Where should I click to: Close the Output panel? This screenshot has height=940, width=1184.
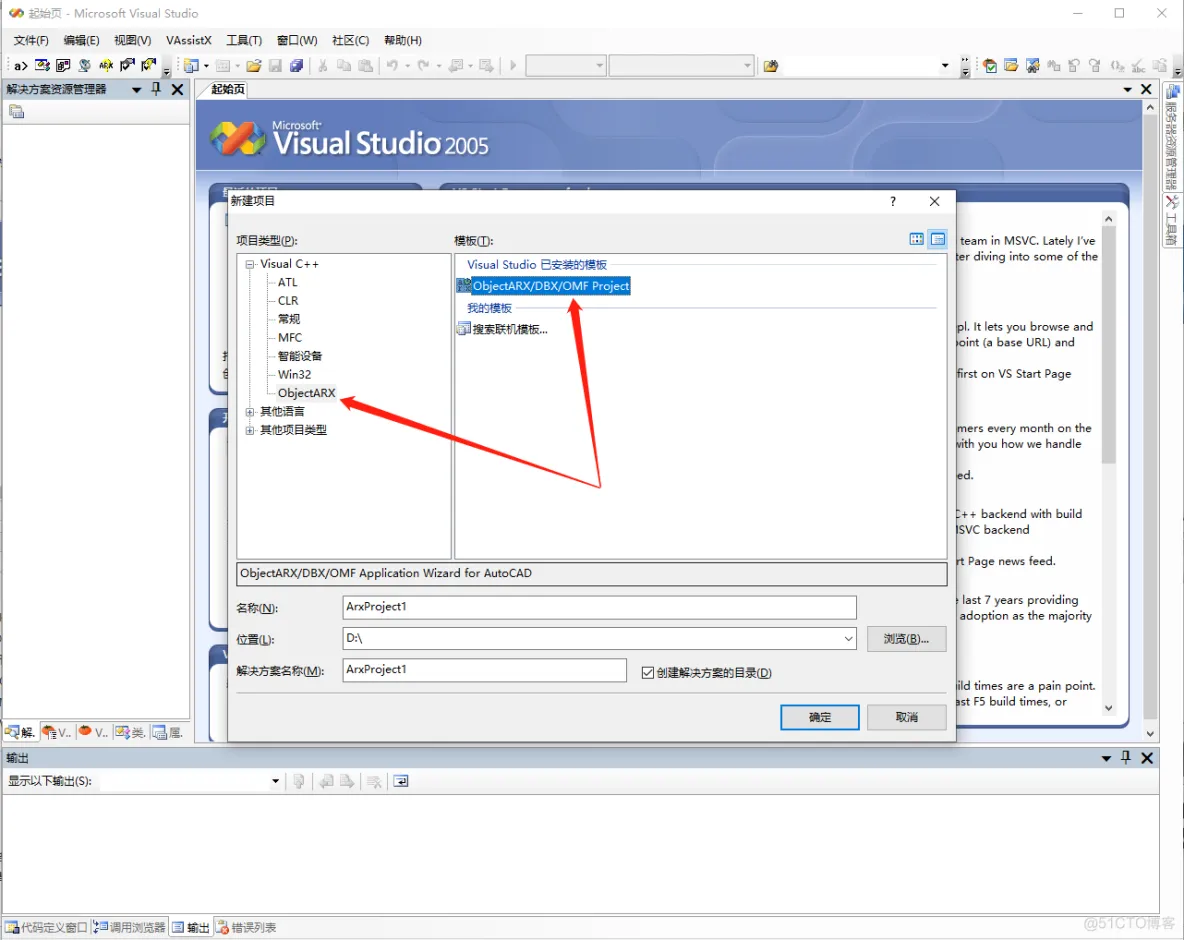point(1147,757)
